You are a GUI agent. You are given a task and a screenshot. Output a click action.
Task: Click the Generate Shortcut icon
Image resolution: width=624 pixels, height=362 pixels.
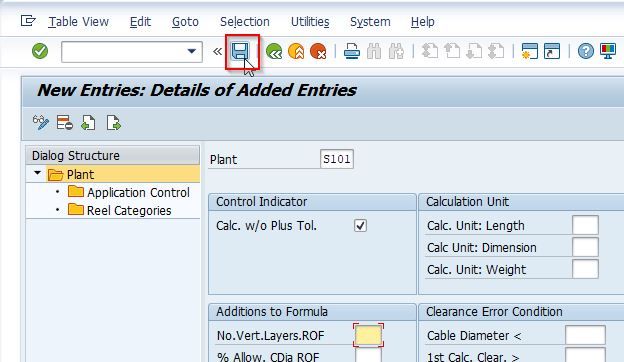(x=552, y=51)
